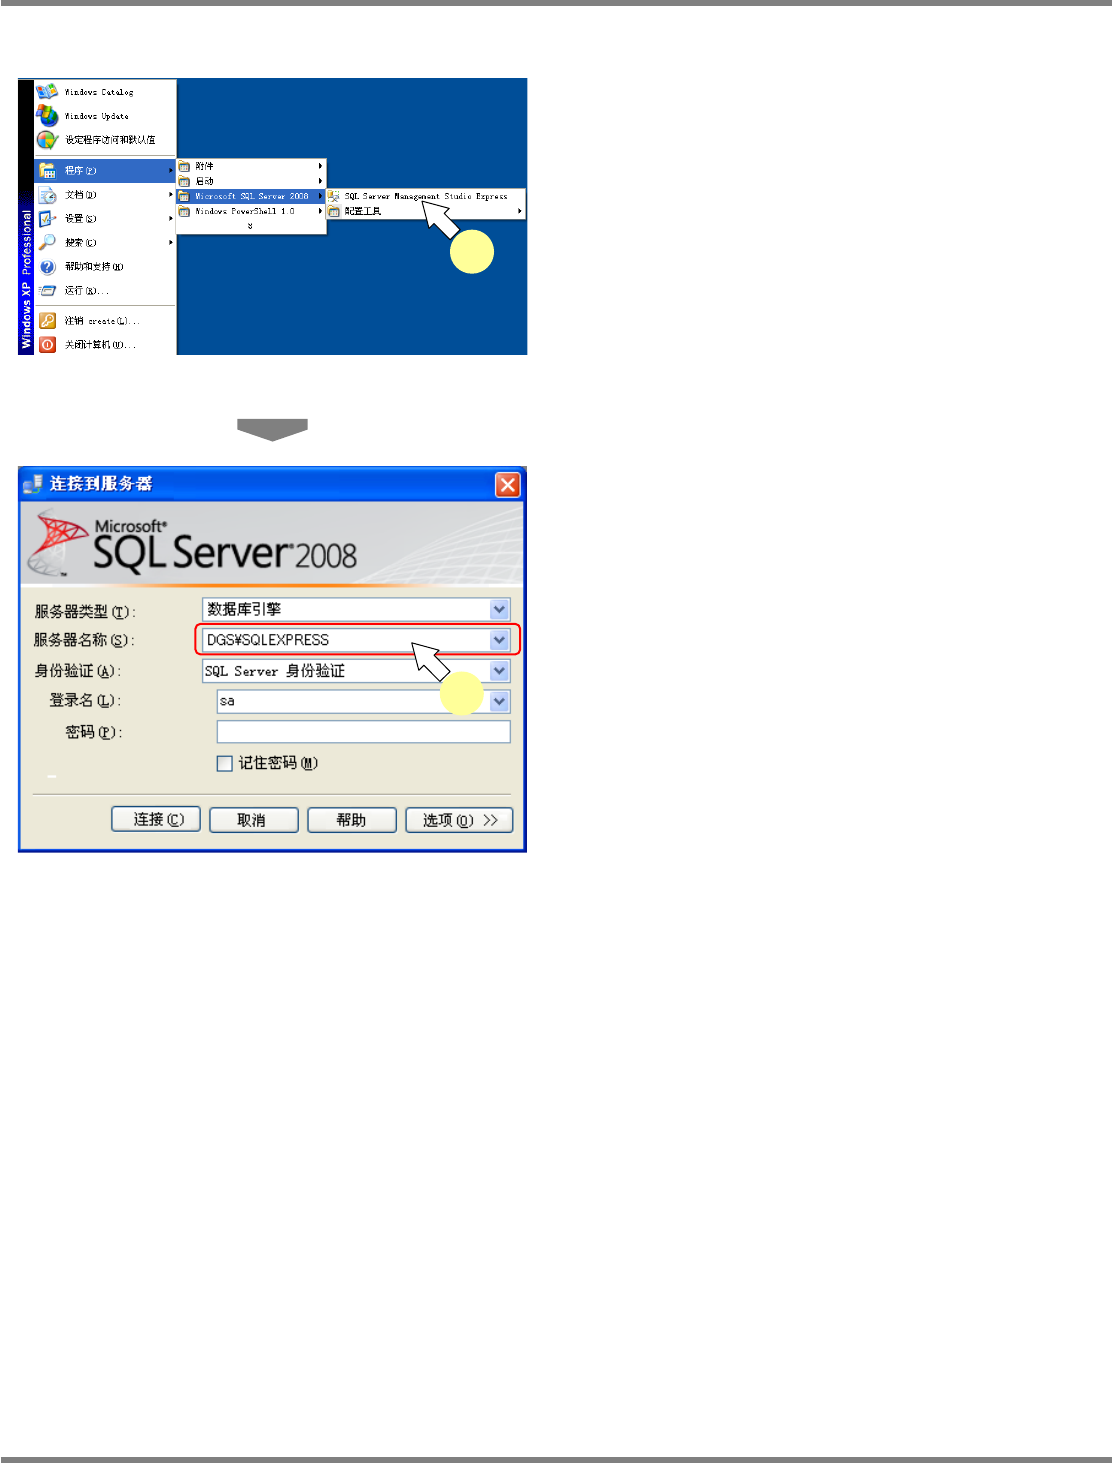Show more programs via the double chevron
1112x1463 pixels.
[250, 226]
